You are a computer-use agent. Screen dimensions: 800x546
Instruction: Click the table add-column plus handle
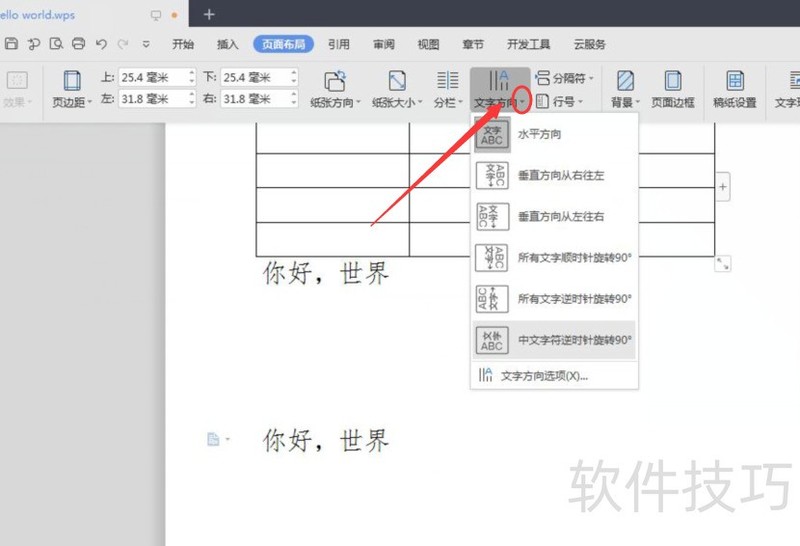(x=722, y=187)
